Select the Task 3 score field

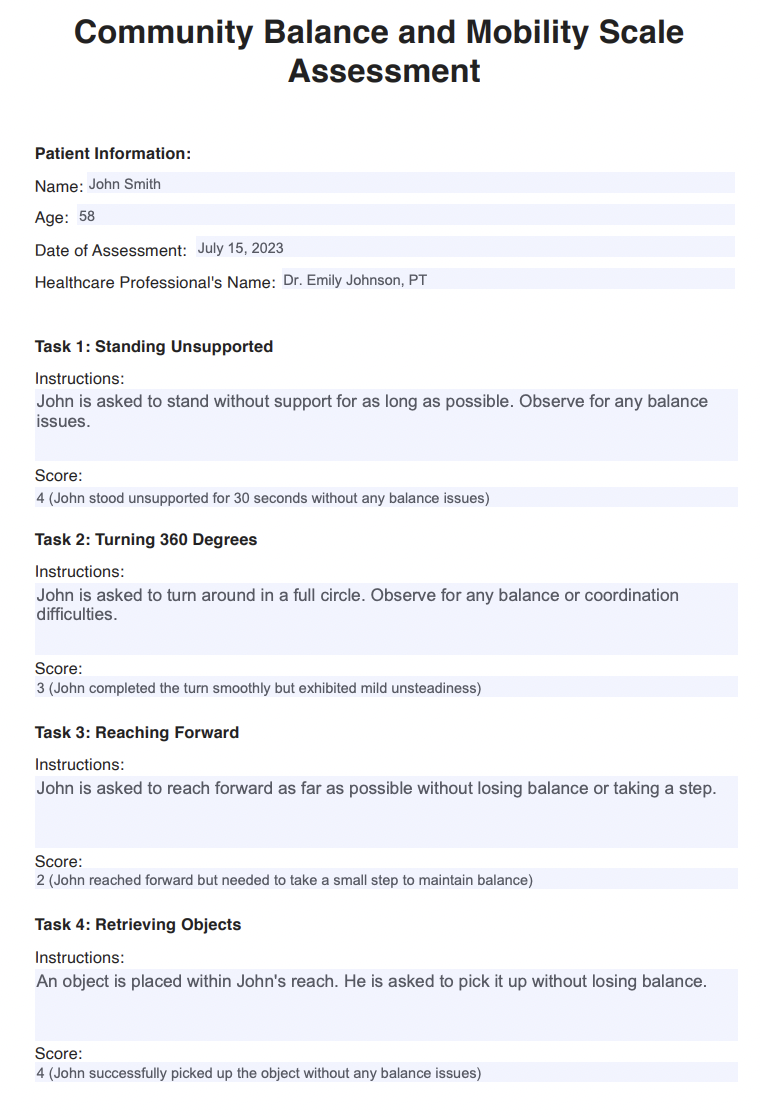(x=386, y=880)
